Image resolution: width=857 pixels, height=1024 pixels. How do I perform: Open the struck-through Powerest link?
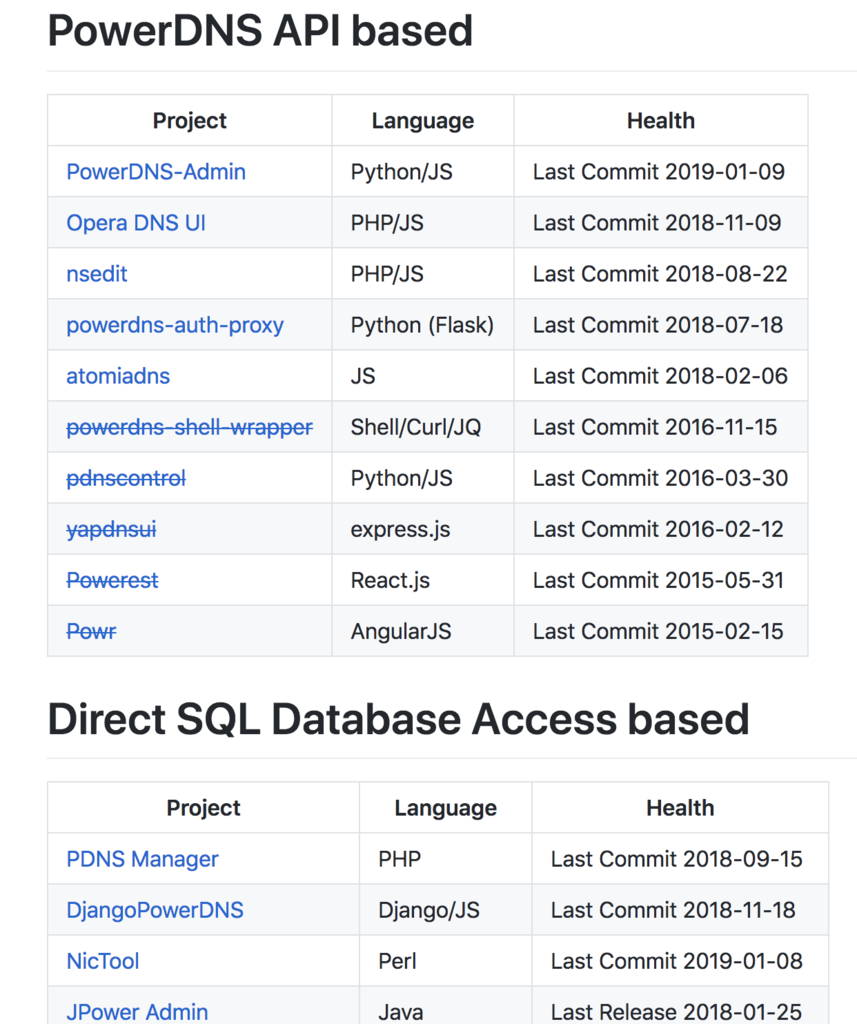coord(112,581)
